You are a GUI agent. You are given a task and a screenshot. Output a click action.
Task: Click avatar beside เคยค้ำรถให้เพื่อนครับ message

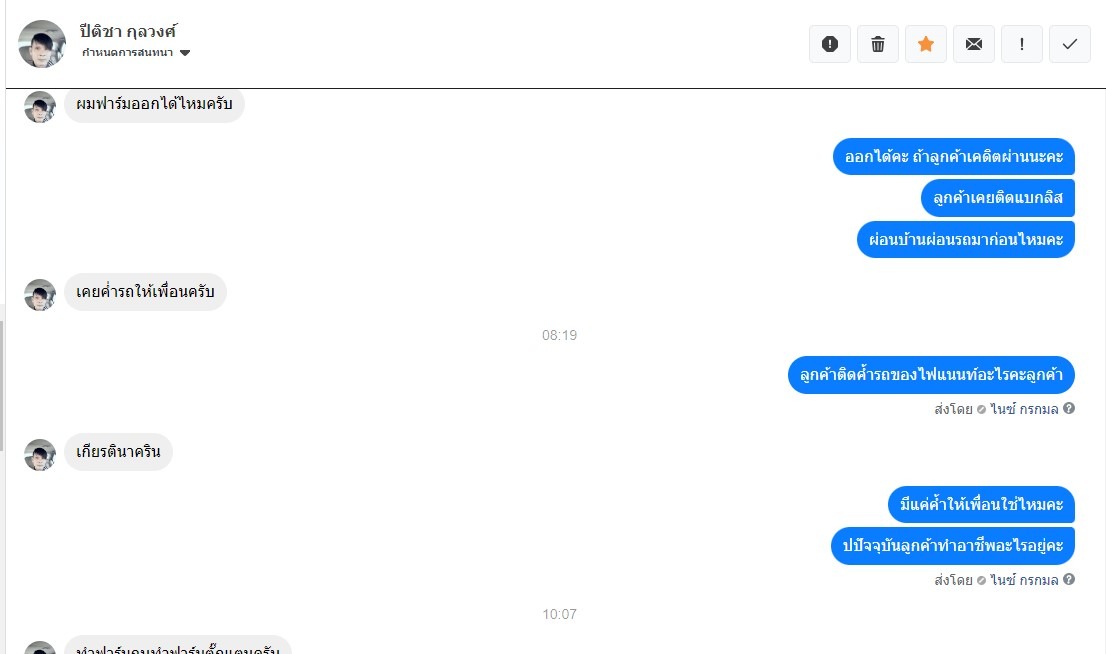click(x=40, y=295)
